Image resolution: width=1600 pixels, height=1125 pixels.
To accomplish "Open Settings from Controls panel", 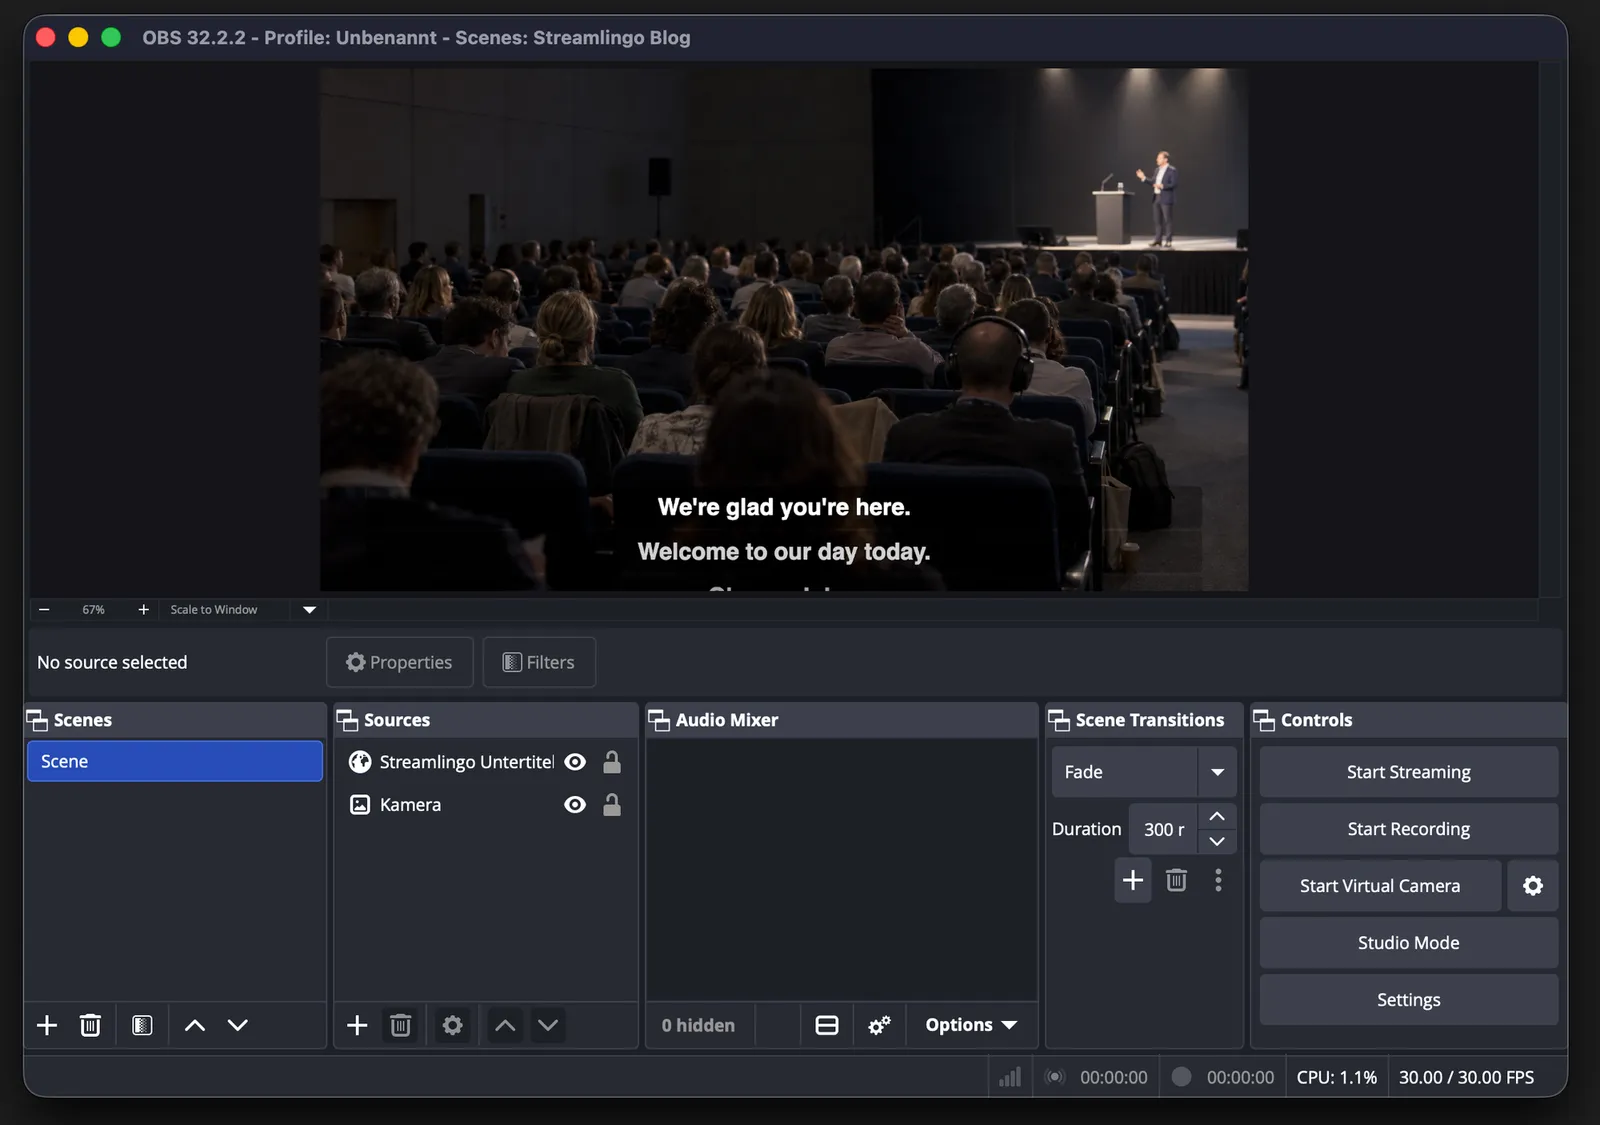I will coord(1409,1000).
